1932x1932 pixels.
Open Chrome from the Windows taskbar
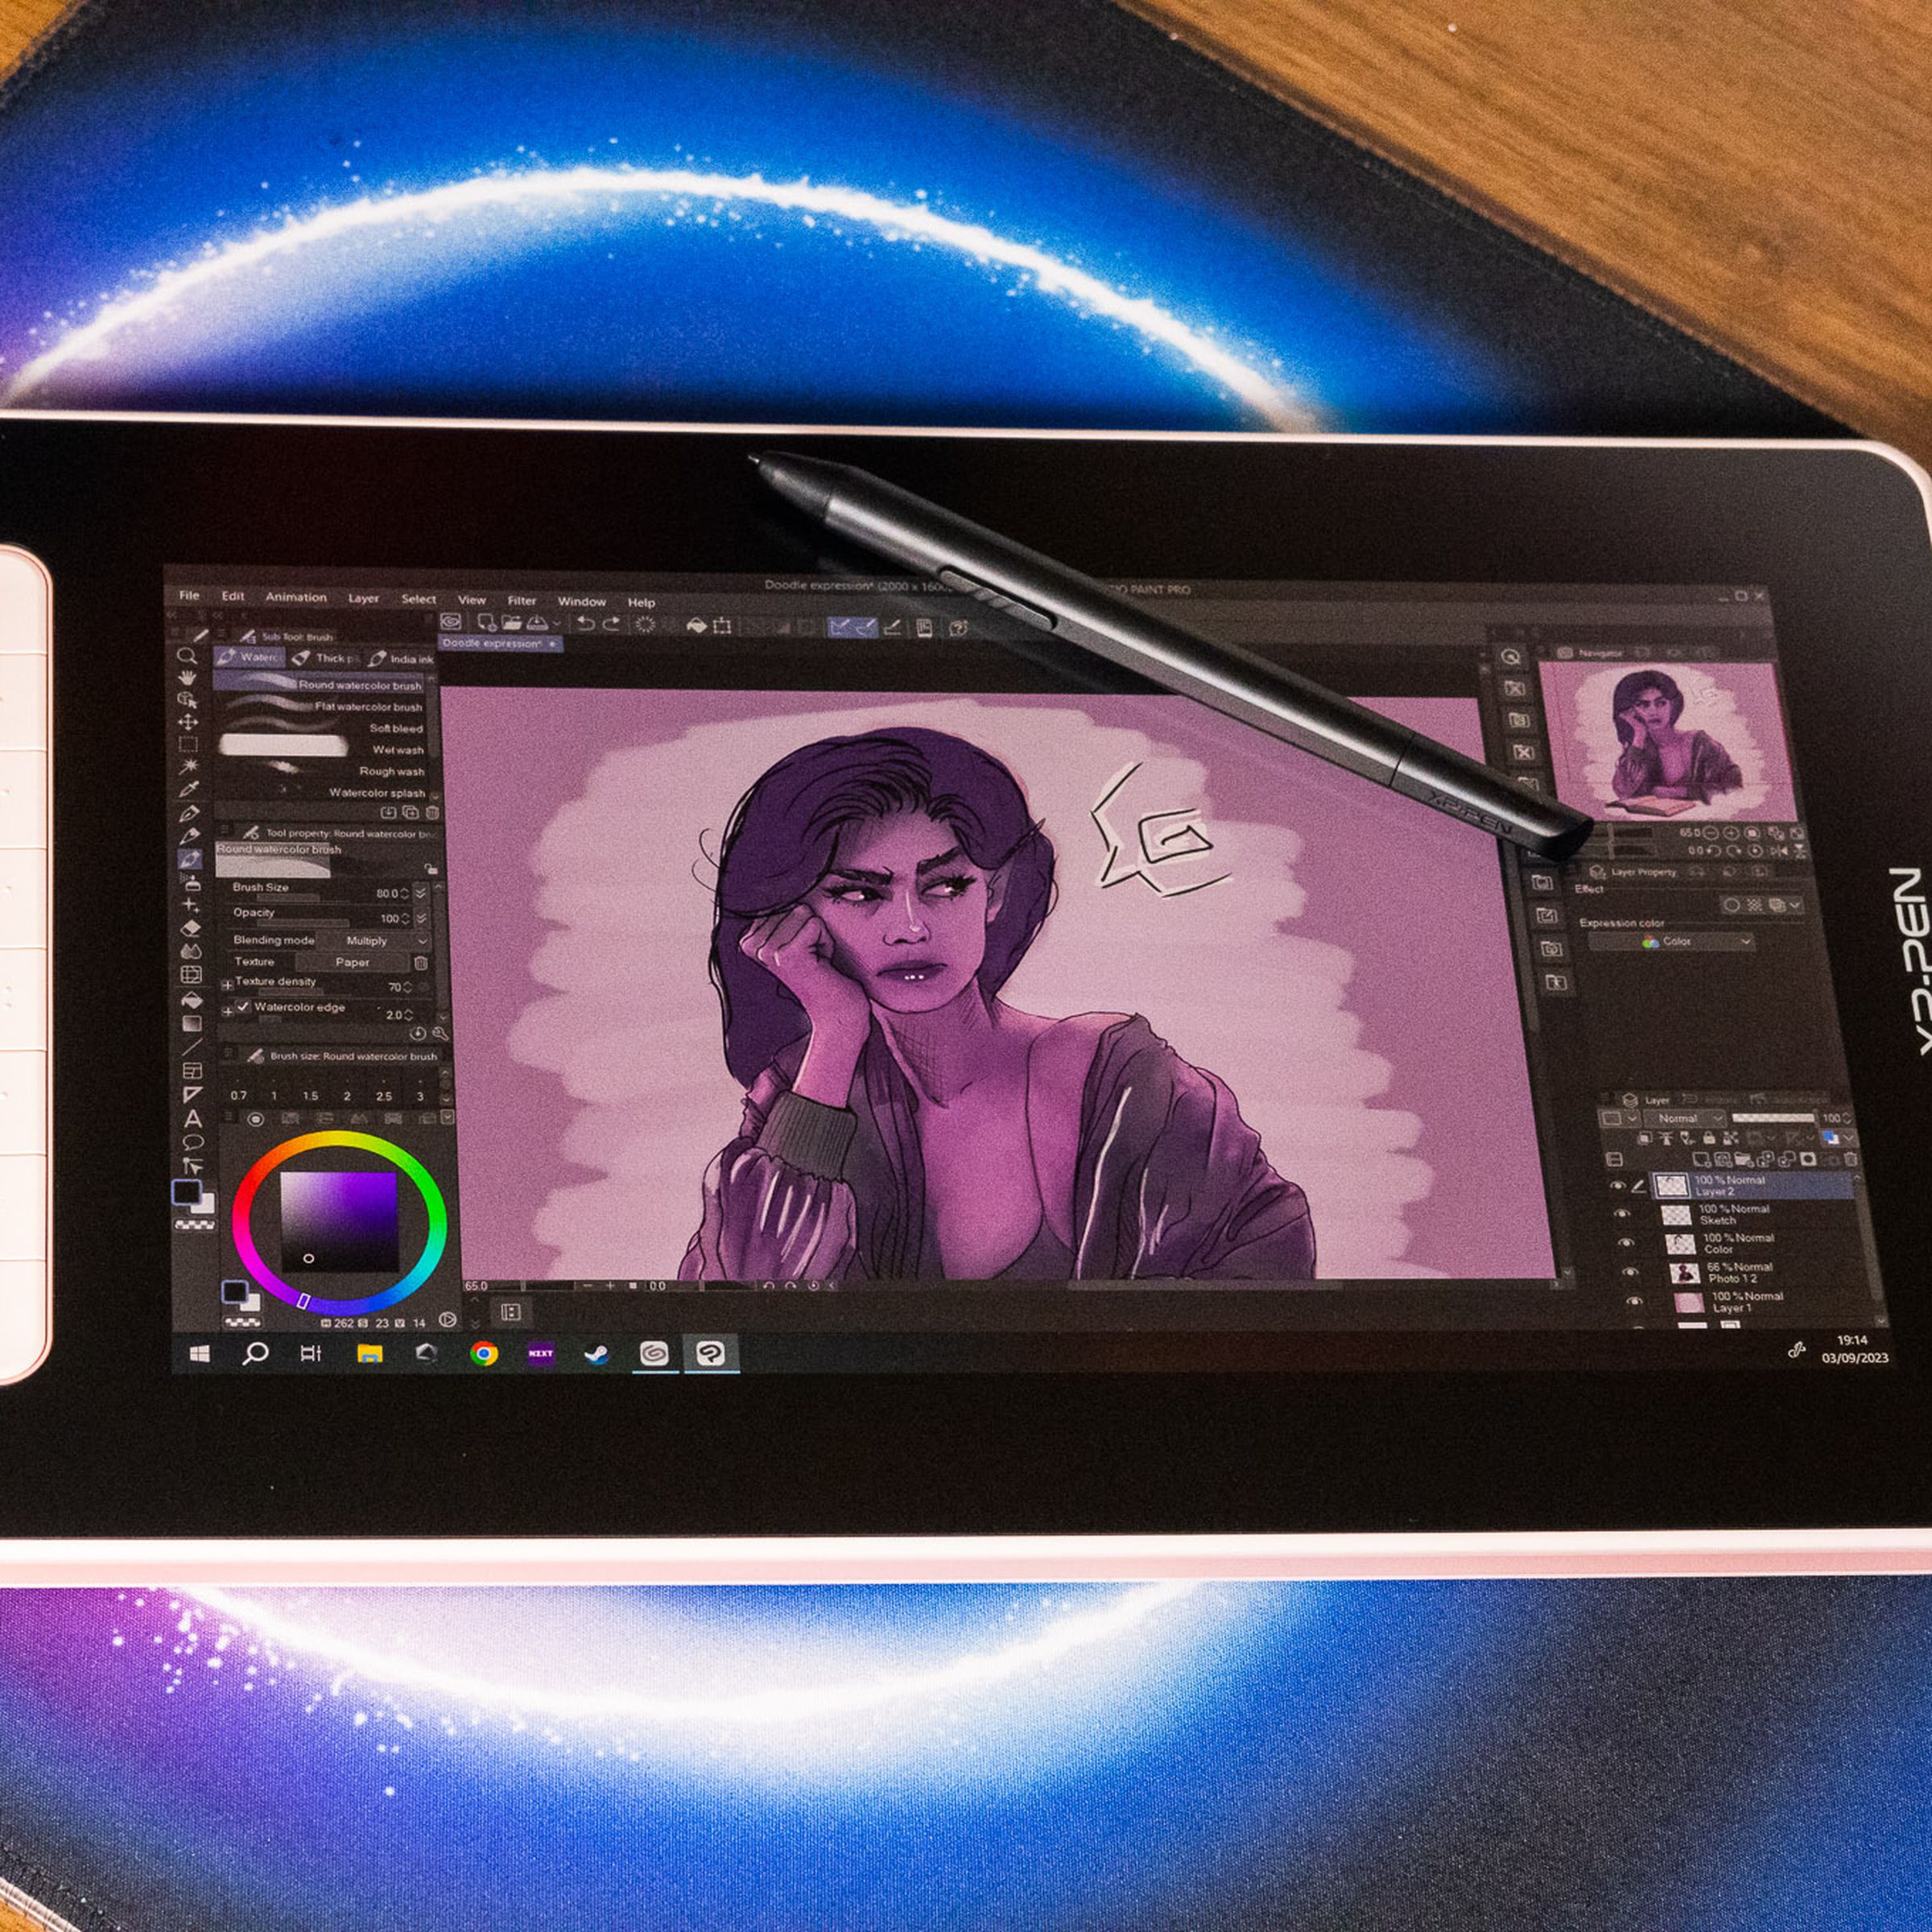pos(484,1354)
